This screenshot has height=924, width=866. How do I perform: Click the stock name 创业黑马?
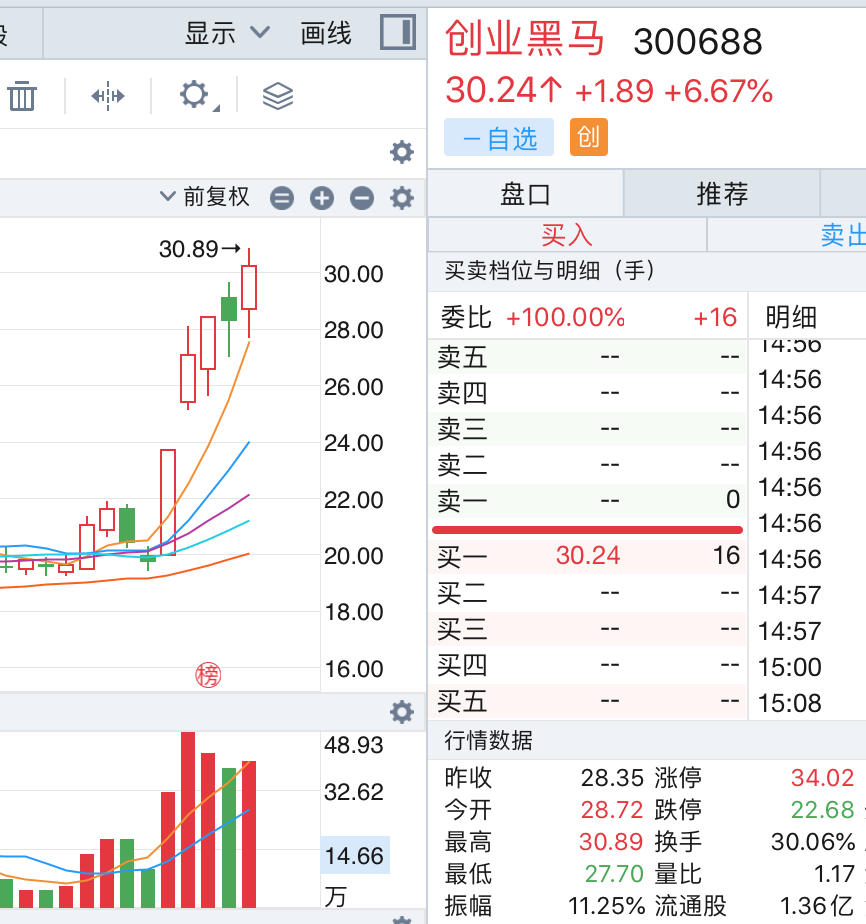(x=524, y=39)
